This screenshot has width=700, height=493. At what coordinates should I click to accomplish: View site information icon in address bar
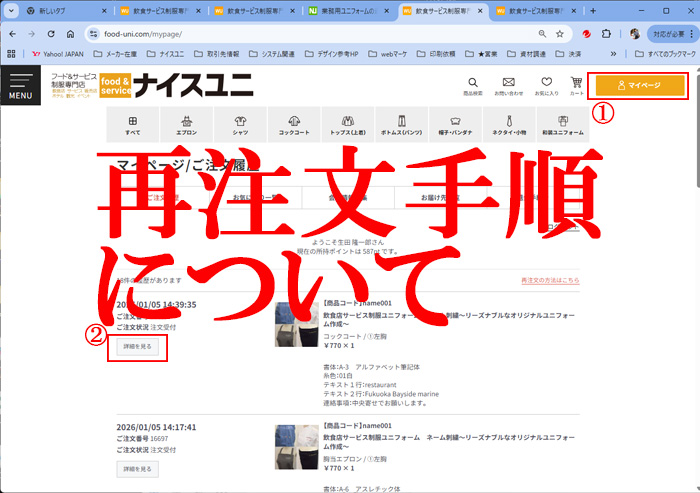click(93, 34)
